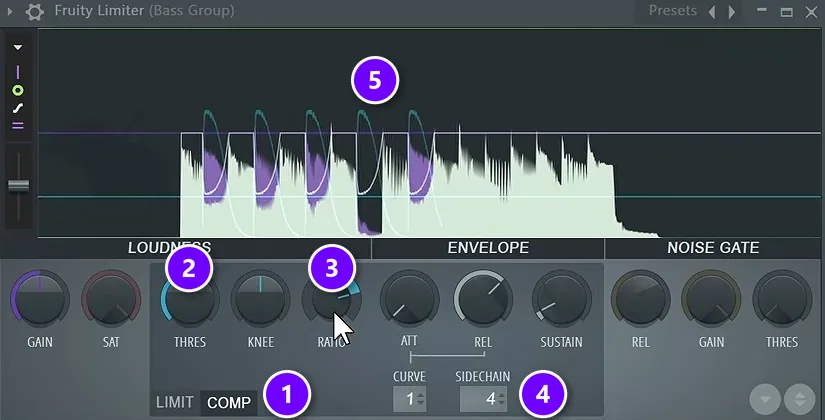Maximize the Fruity Limiter window
Viewport: 825px width, 420px height.
pos(787,12)
